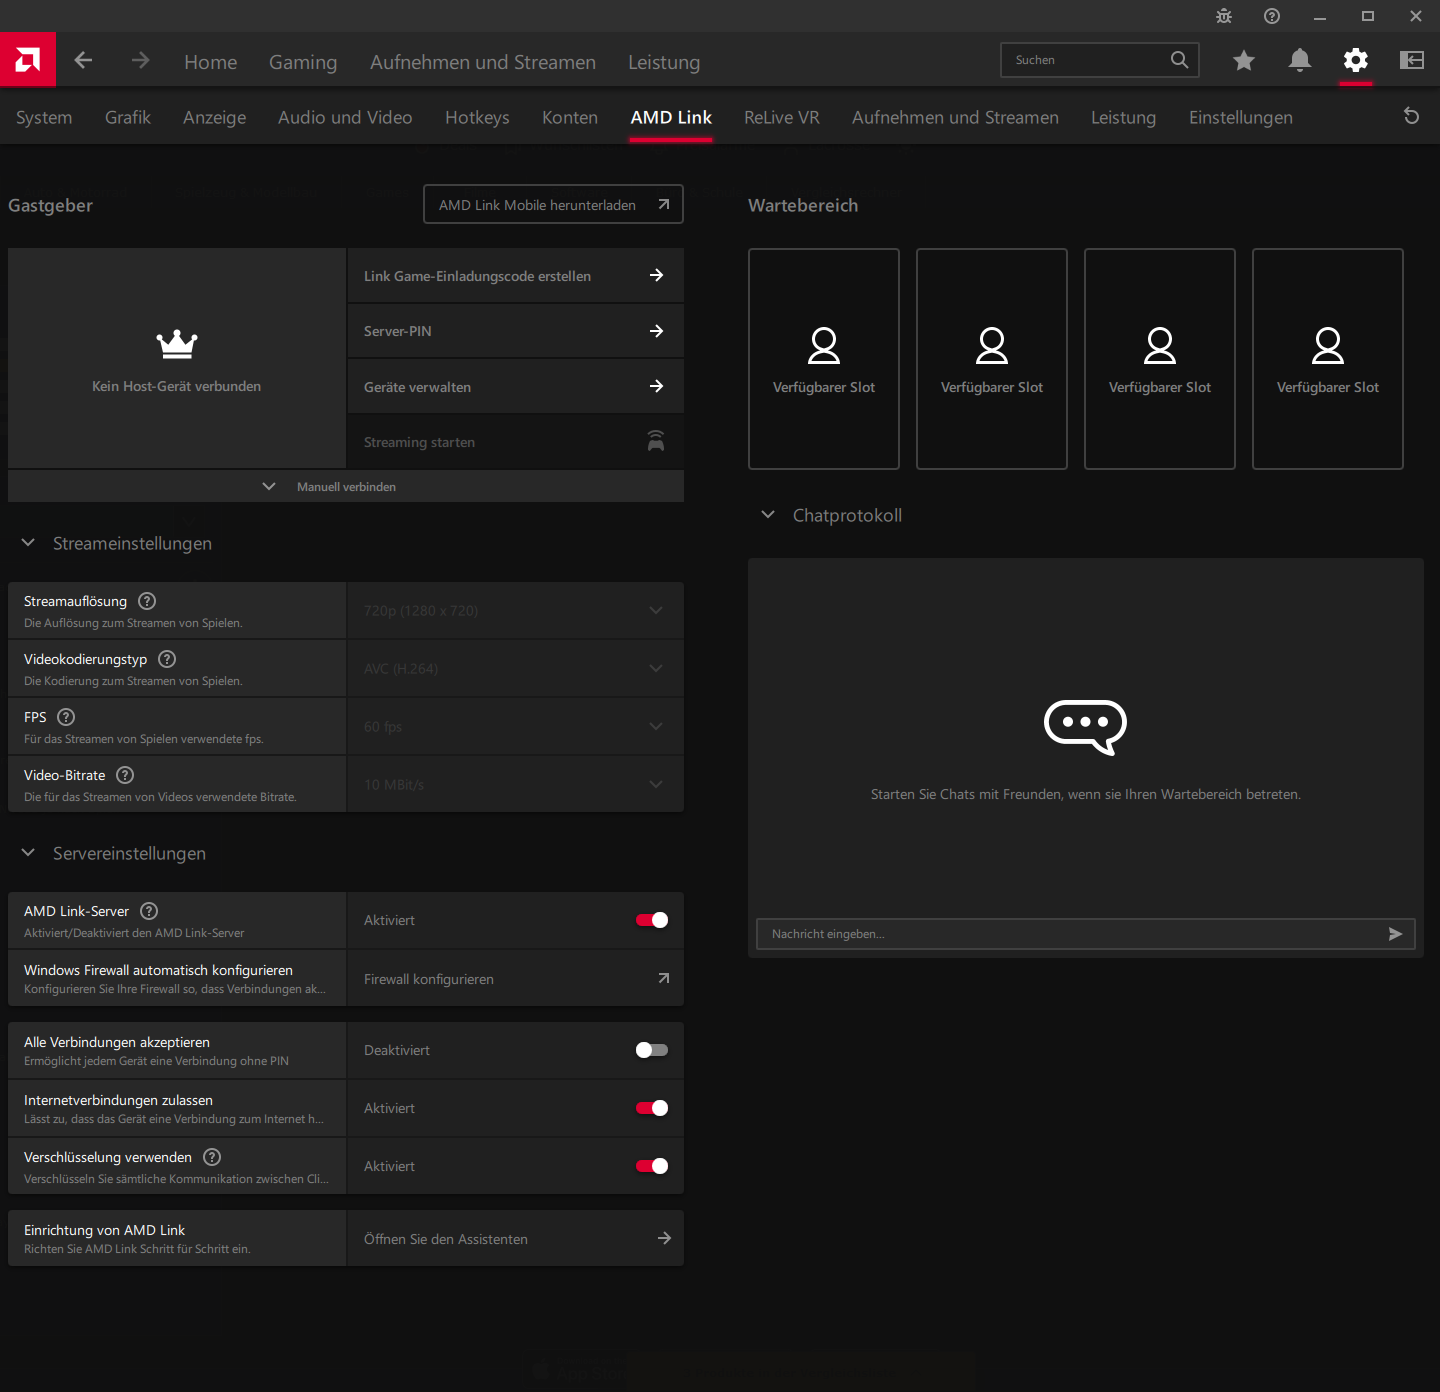Go forward with the right arrow
The height and width of the screenshot is (1392, 1440).
pos(140,60)
